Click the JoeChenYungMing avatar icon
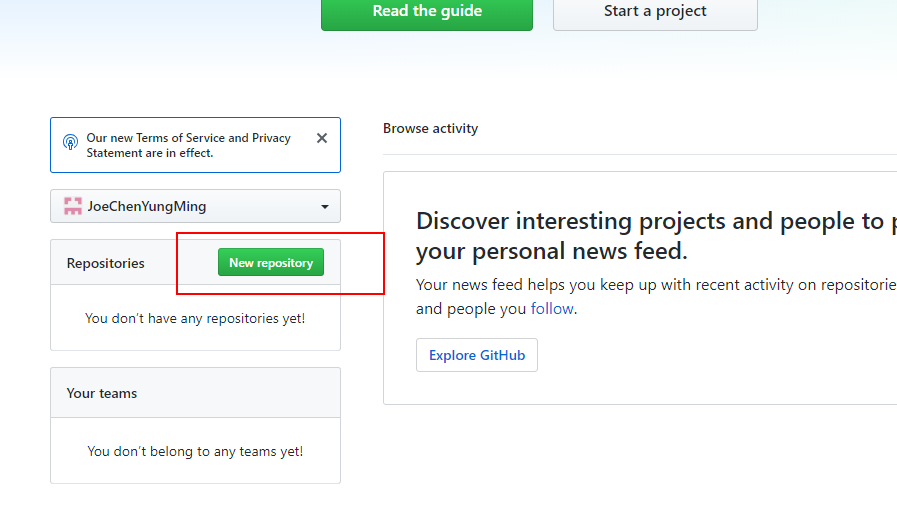This screenshot has width=897, height=530. [x=73, y=206]
